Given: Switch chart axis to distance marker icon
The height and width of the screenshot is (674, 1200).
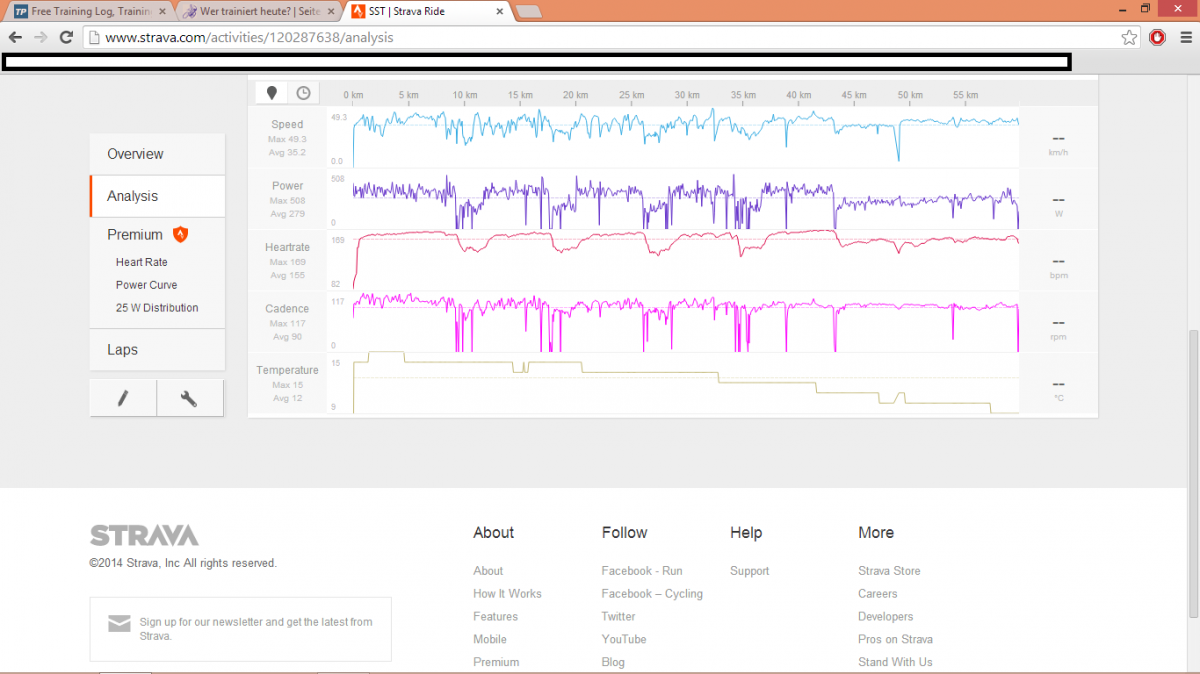Looking at the screenshot, I should (272, 93).
